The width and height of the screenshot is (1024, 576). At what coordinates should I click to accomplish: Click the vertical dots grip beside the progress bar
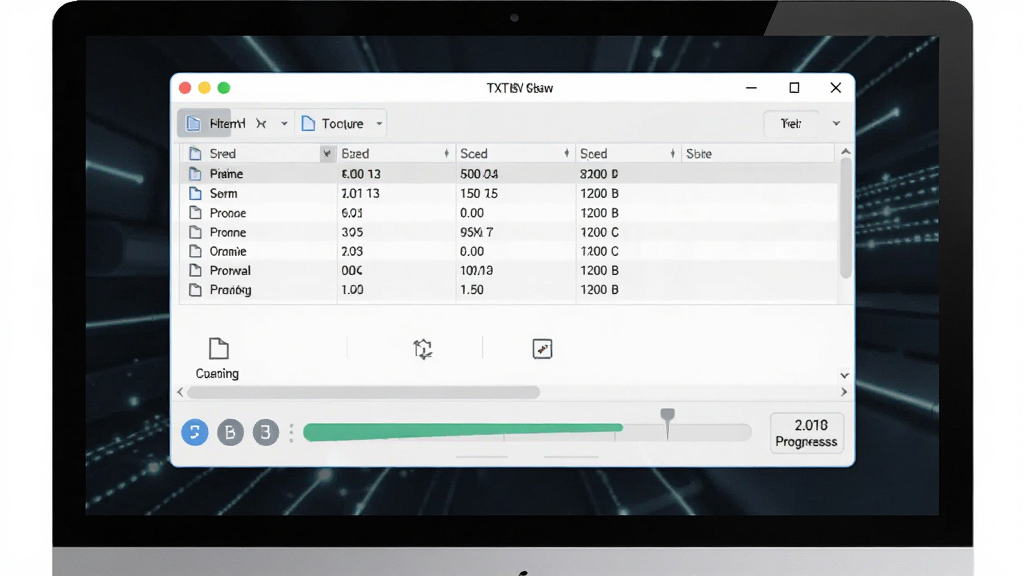291,432
